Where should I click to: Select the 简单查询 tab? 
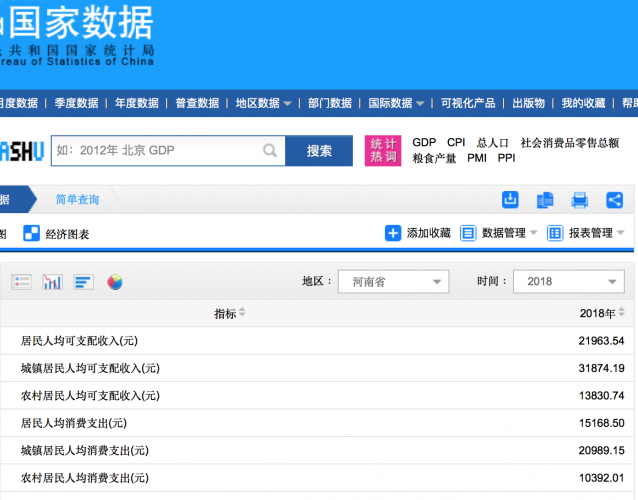(x=77, y=200)
